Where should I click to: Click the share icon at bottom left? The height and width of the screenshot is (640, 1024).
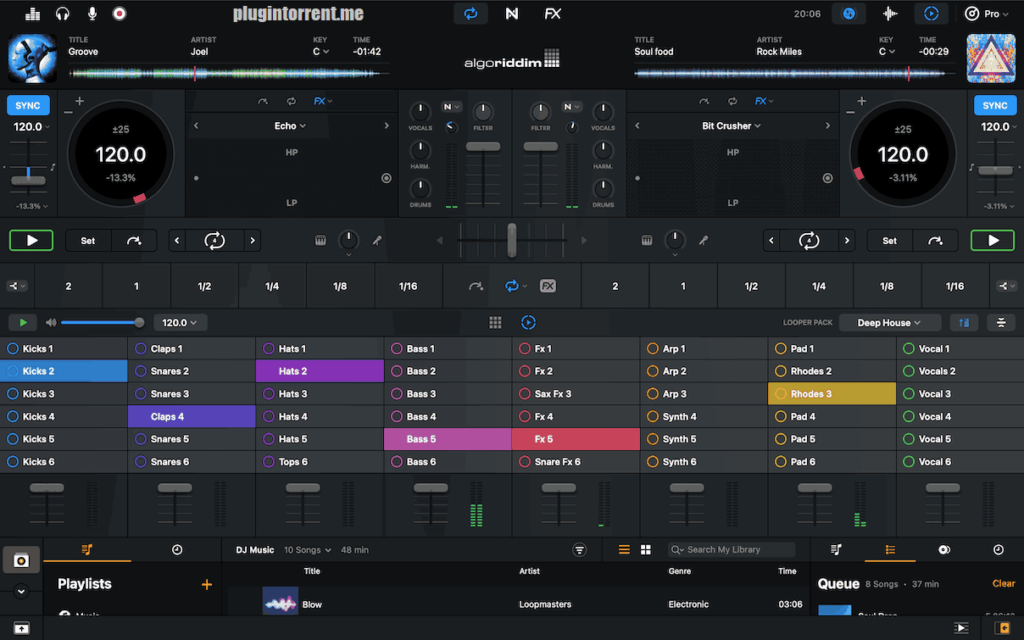pyautogui.click(x=21, y=628)
